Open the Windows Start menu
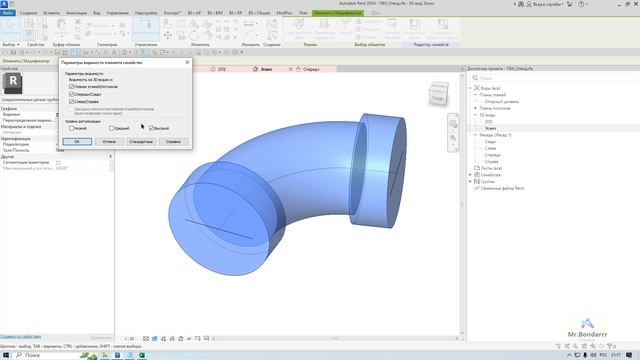640x360 pixels. (x=6, y=355)
